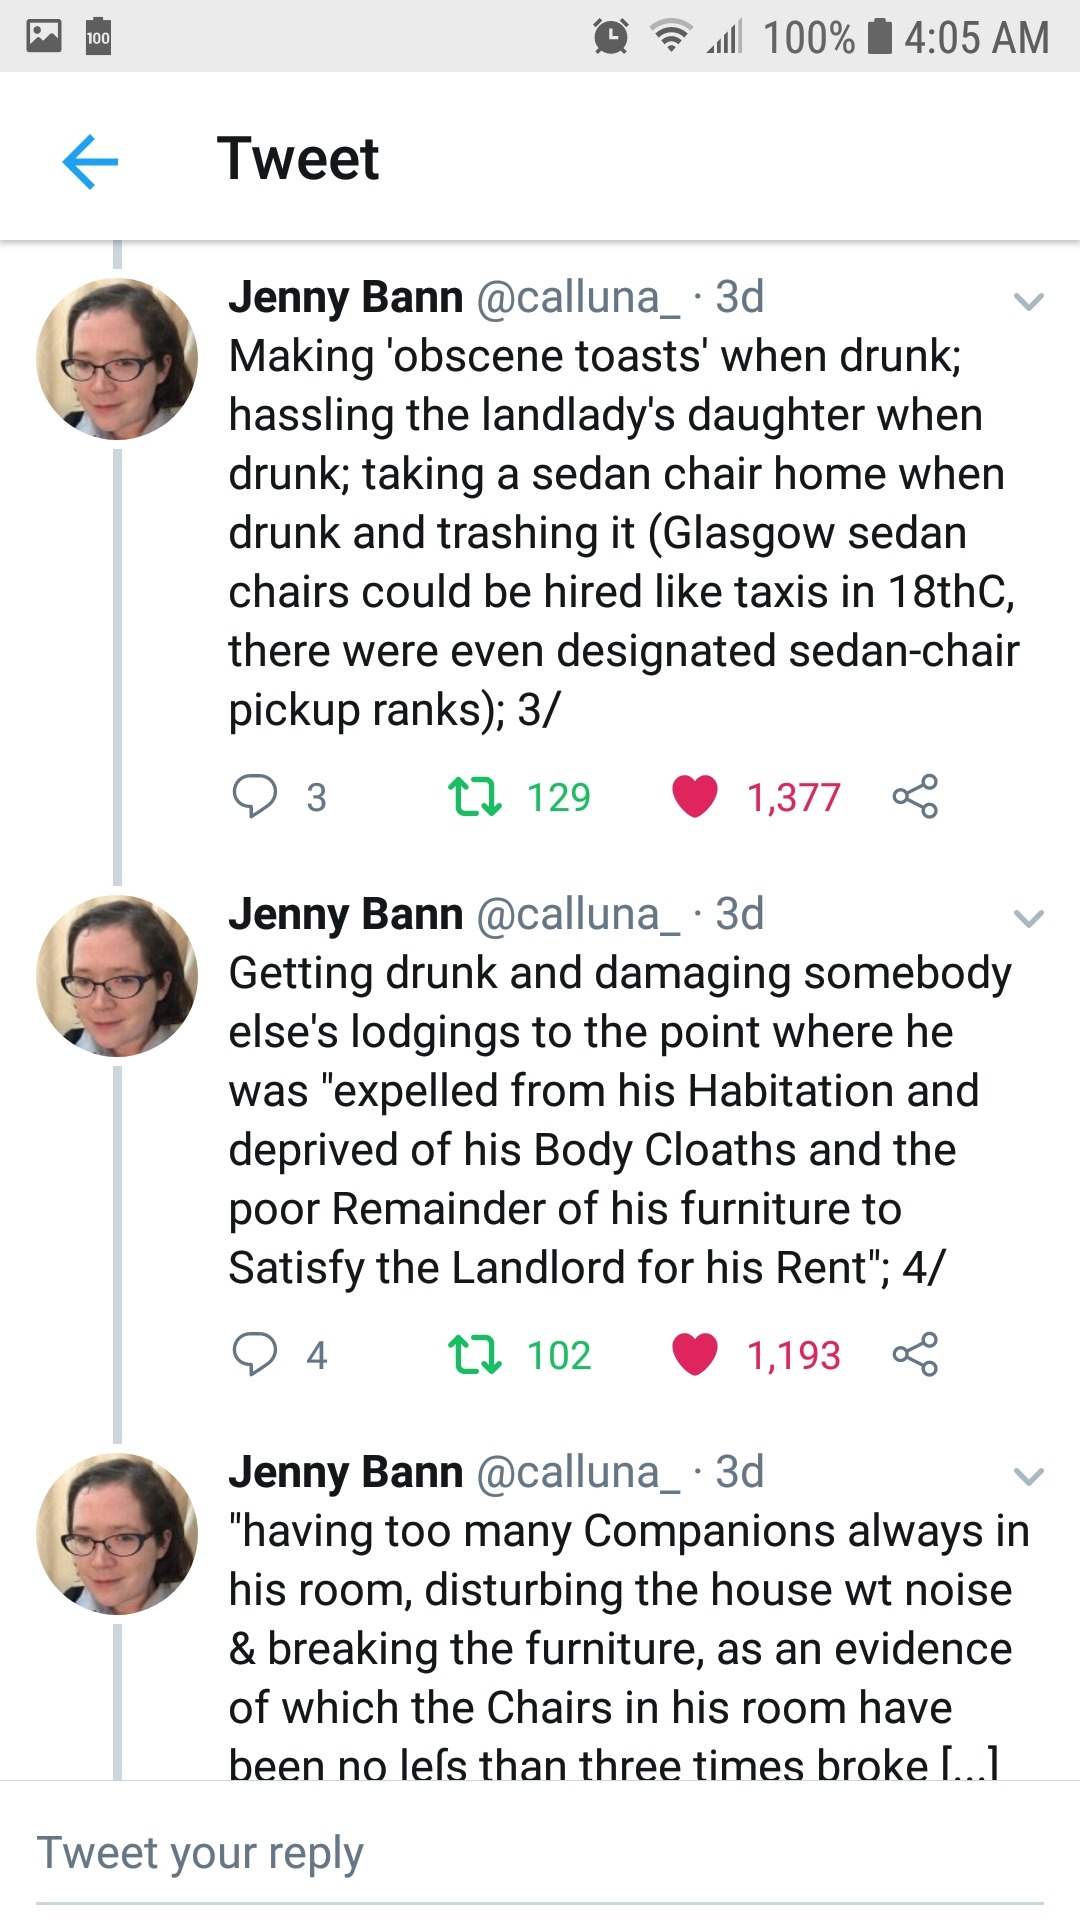Tap the alarm icon in the status bar
1080x1920 pixels.
610,37
